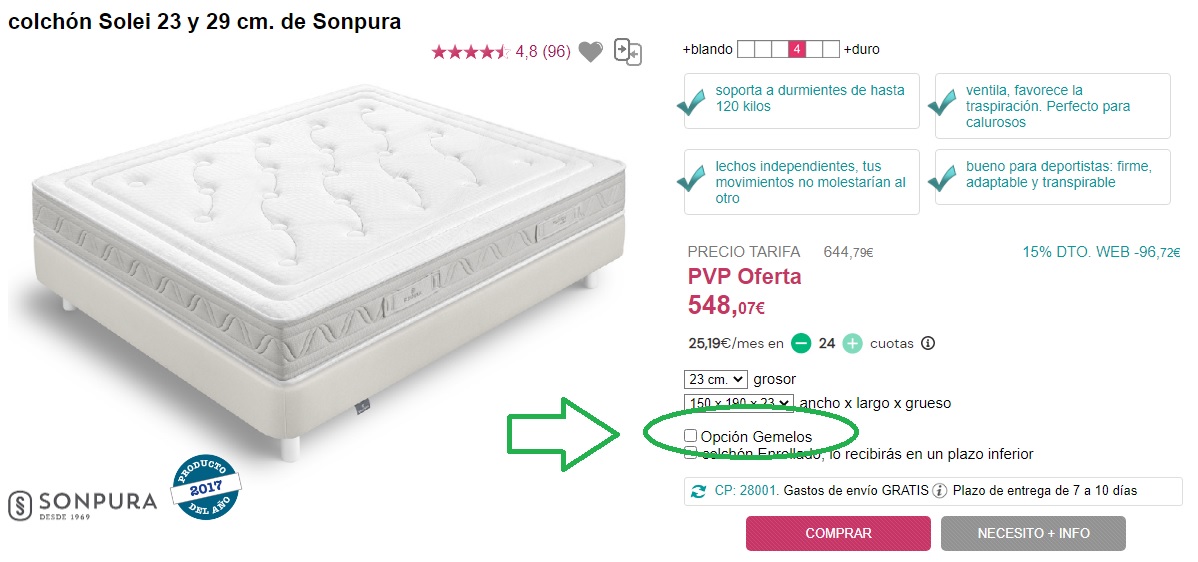Open the 23 cm. grosor dropdown

tap(715, 380)
